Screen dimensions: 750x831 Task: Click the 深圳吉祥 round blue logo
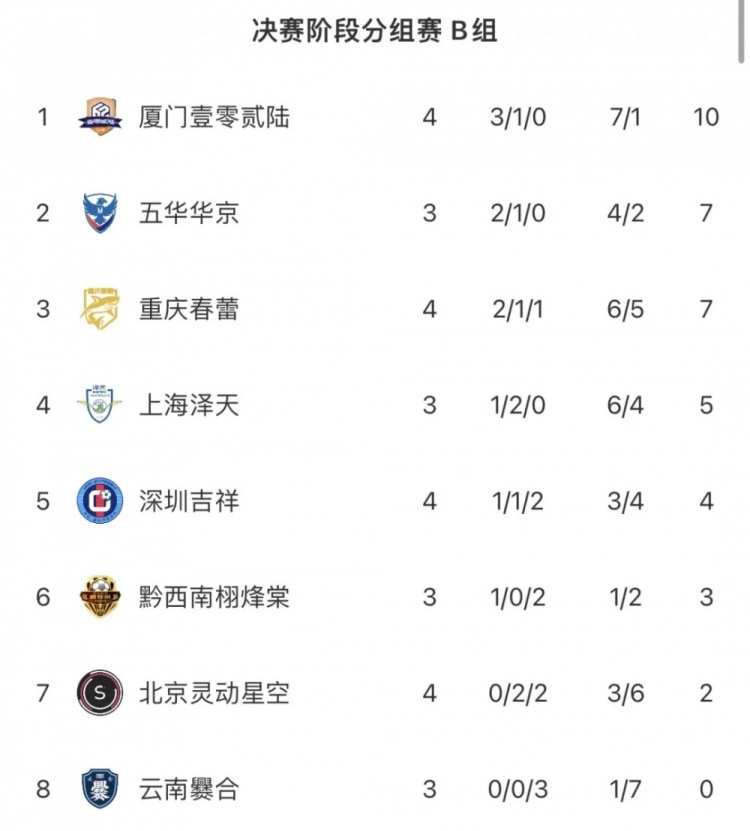tap(100, 501)
